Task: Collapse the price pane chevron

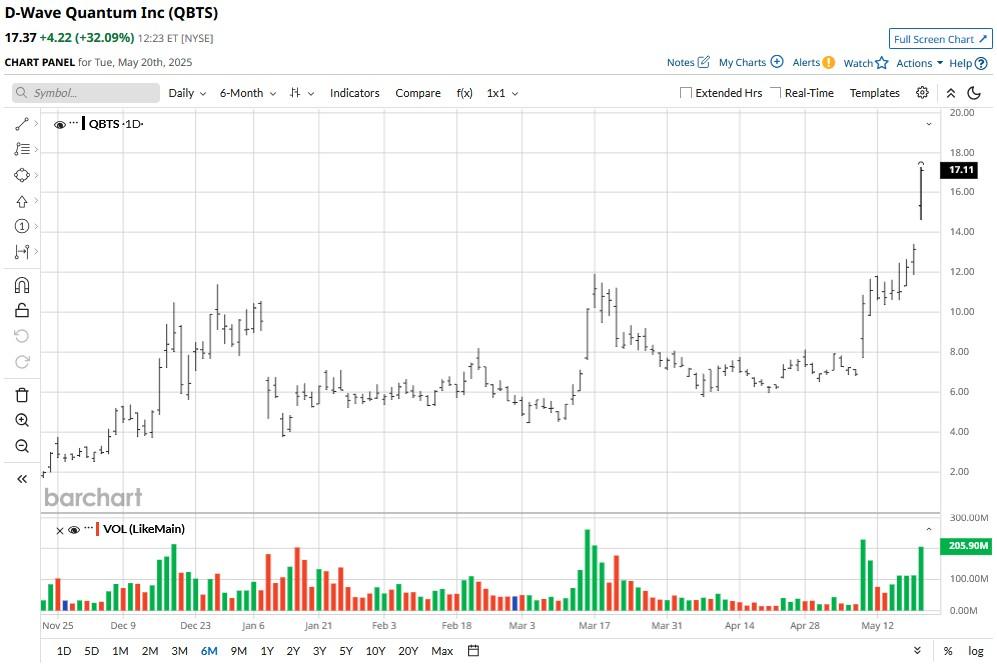Action: coord(929,124)
